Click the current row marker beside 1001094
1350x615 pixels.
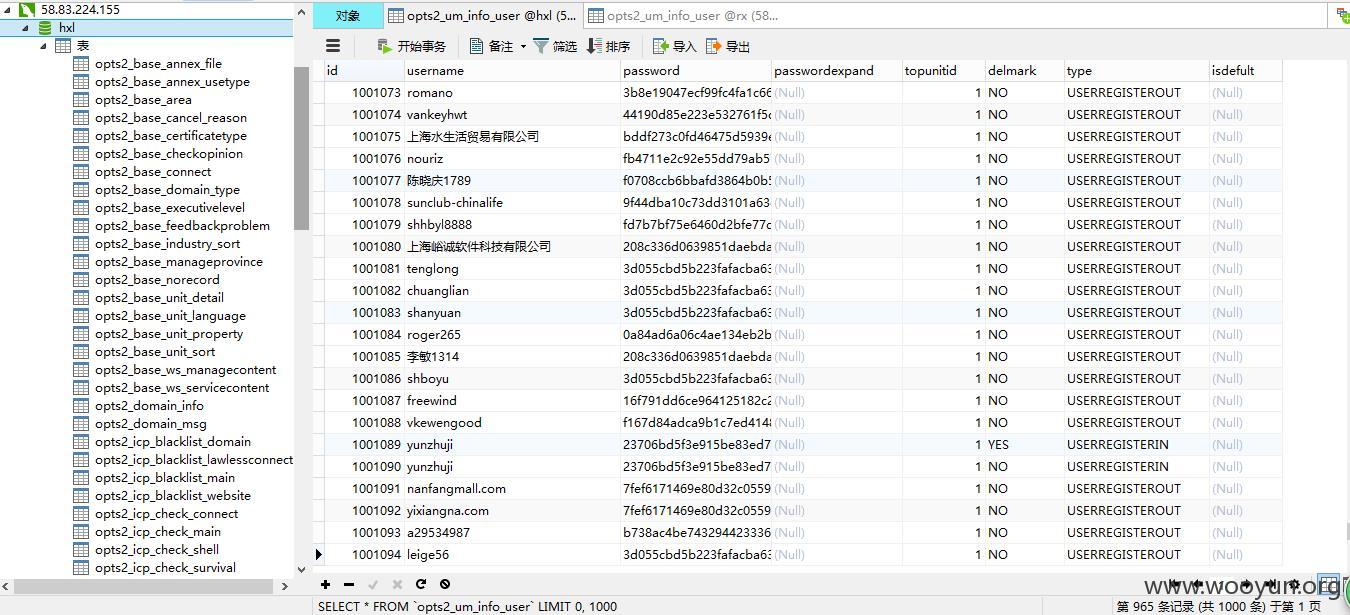coord(319,555)
